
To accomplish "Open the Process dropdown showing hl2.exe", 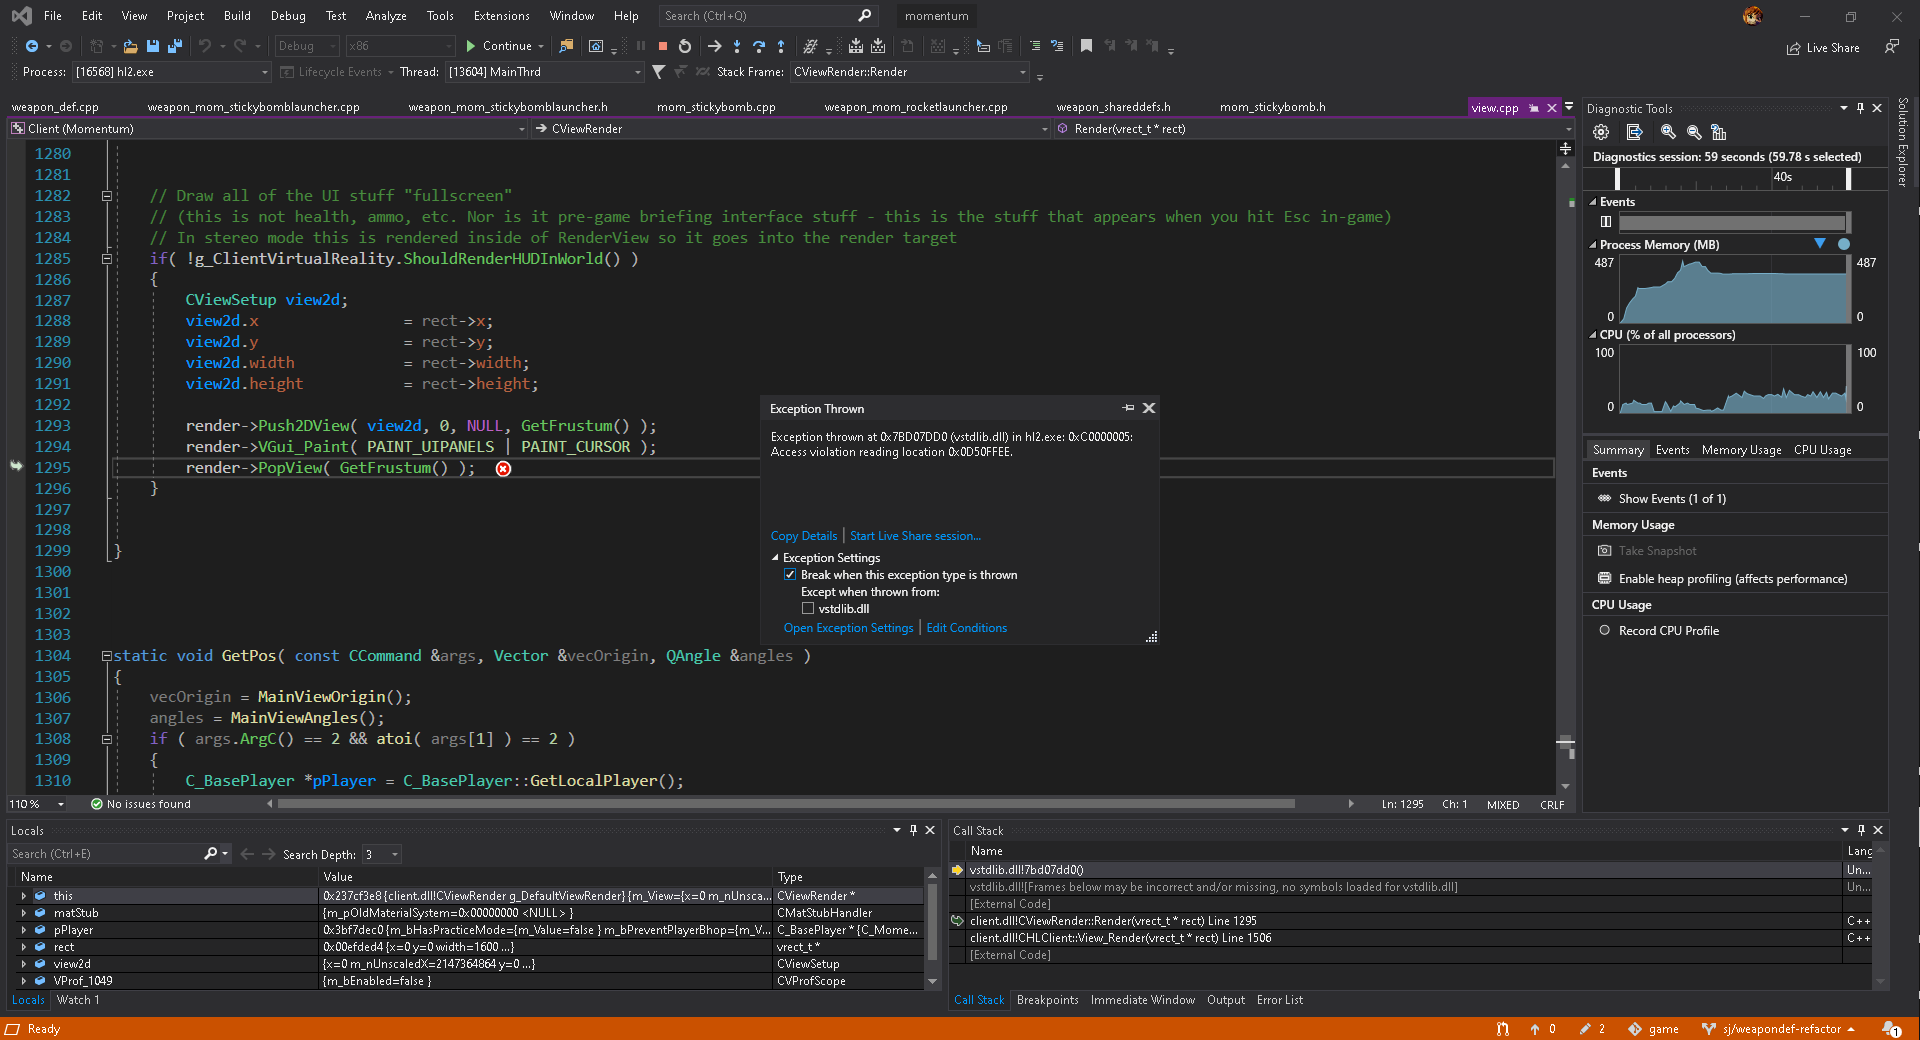I will [171, 72].
